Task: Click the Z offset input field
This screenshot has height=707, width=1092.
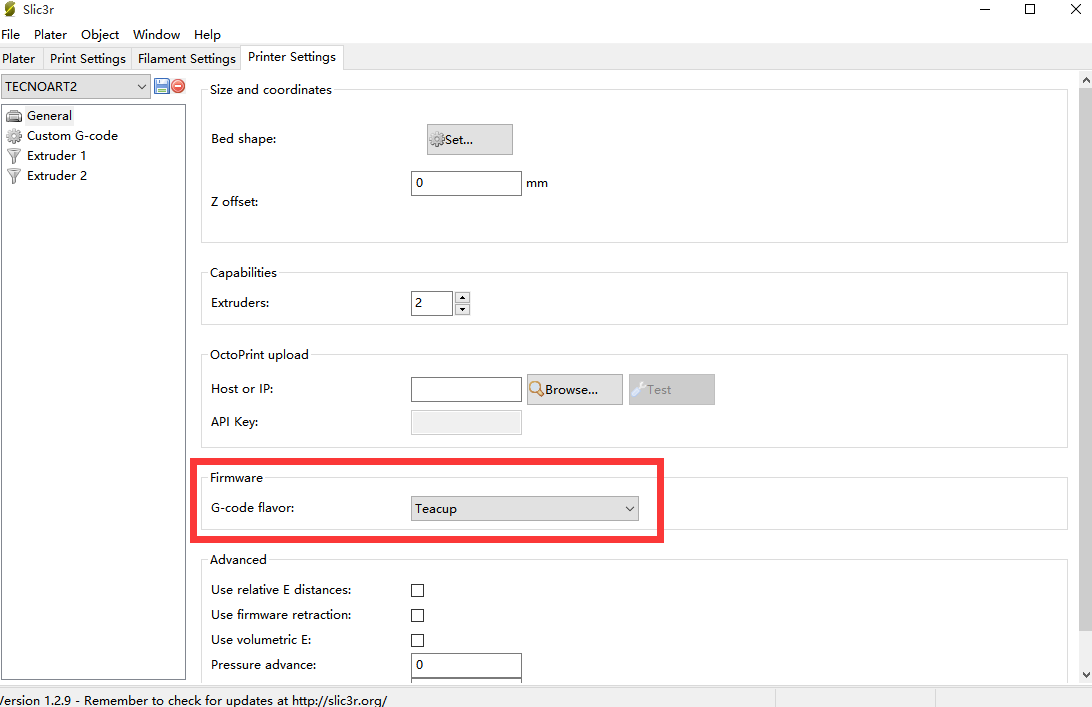Action: pyautogui.click(x=466, y=184)
